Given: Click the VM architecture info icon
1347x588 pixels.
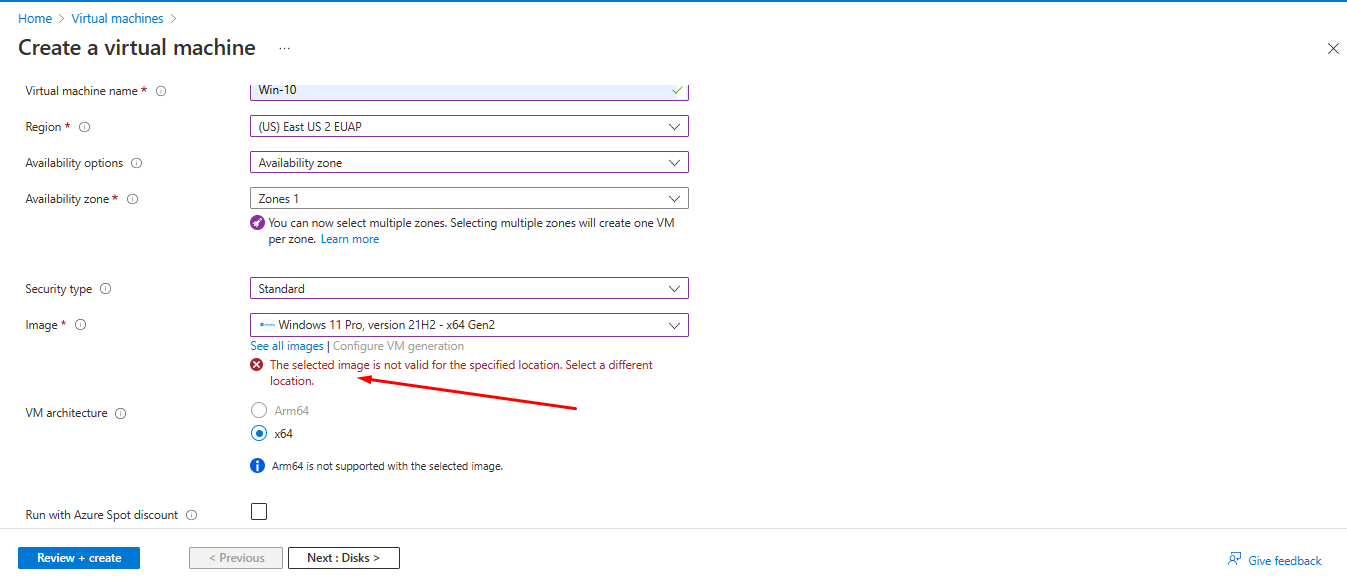Looking at the screenshot, I should point(120,412).
